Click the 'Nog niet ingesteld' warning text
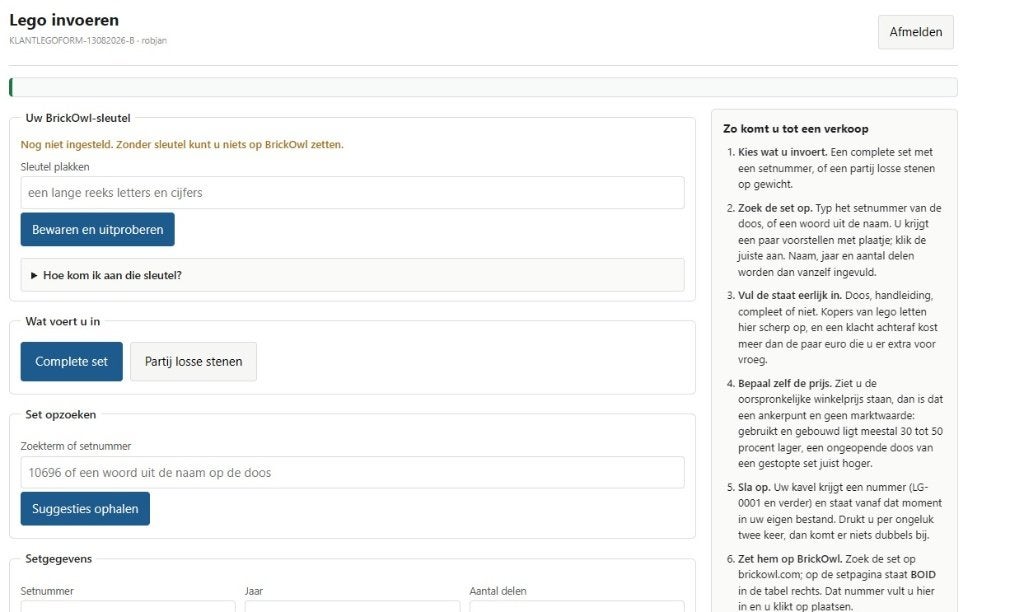 [x=182, y=144]
